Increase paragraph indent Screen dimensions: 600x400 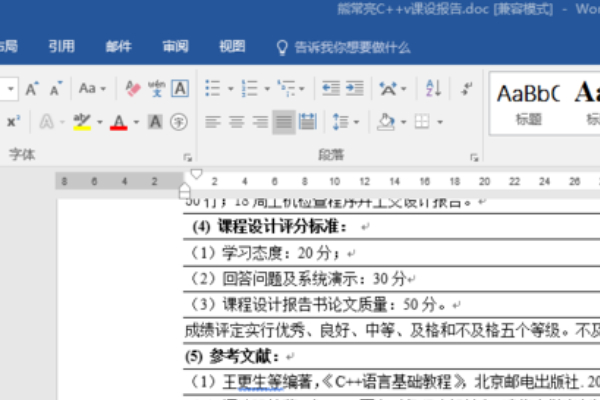[x=354, y=89]
